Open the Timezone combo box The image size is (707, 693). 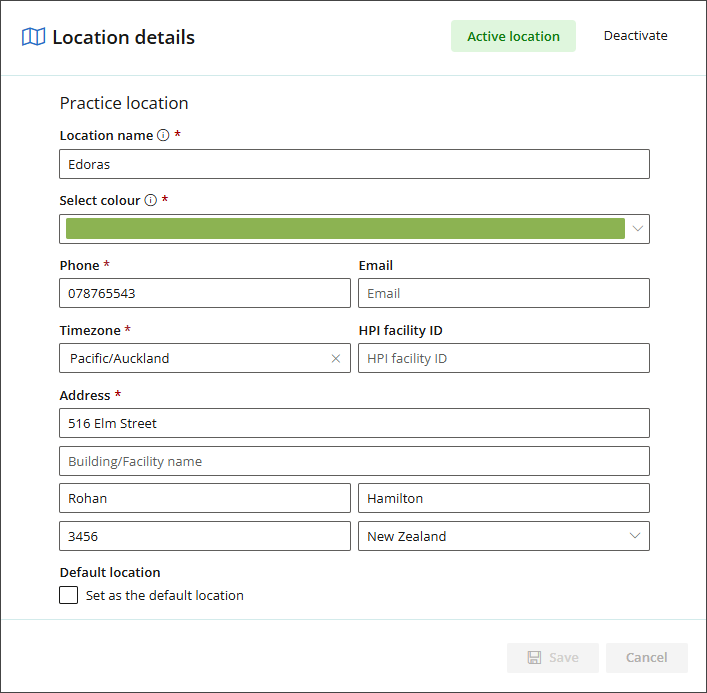(x=195, y=358)
